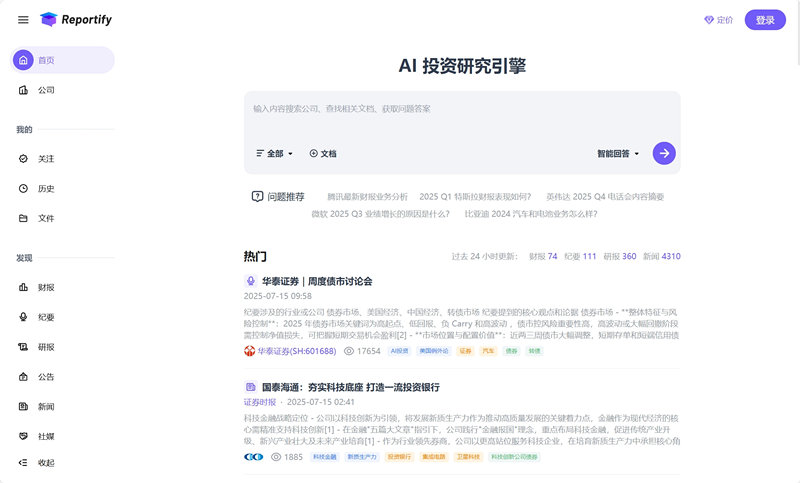The width and height of the screenshot is (800, 483).
Task: Click 纪要 111 update count
Action: (580, 257)
